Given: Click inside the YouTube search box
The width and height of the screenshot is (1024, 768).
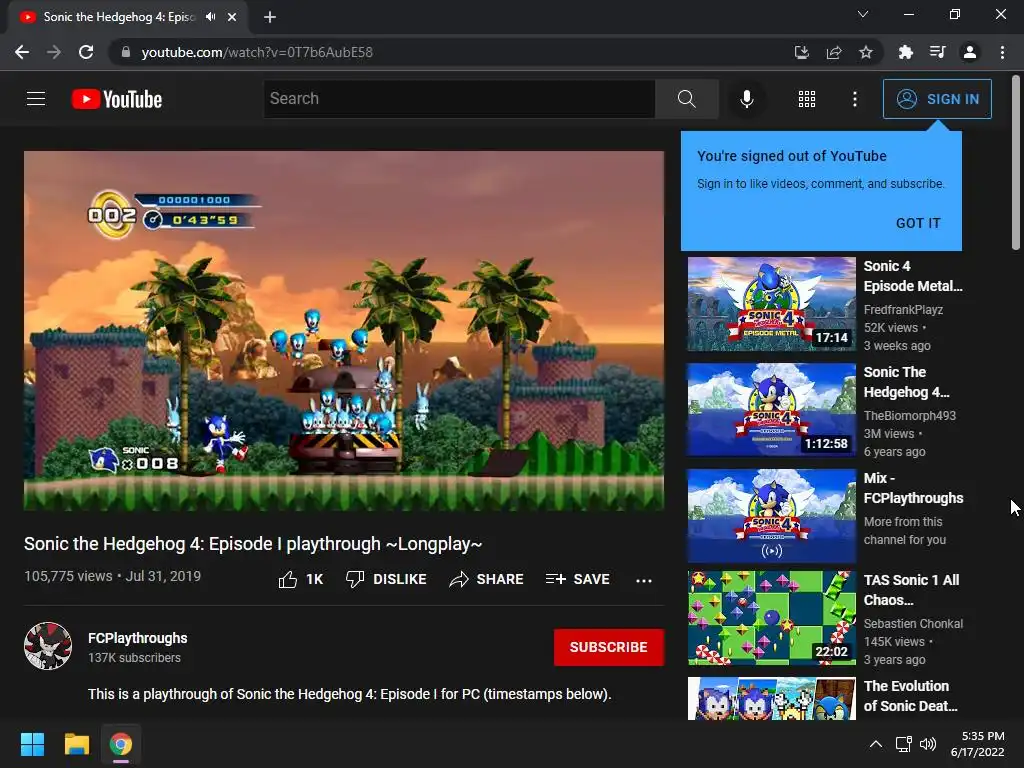Looking at the screenshot, I should tap(459, 99).
